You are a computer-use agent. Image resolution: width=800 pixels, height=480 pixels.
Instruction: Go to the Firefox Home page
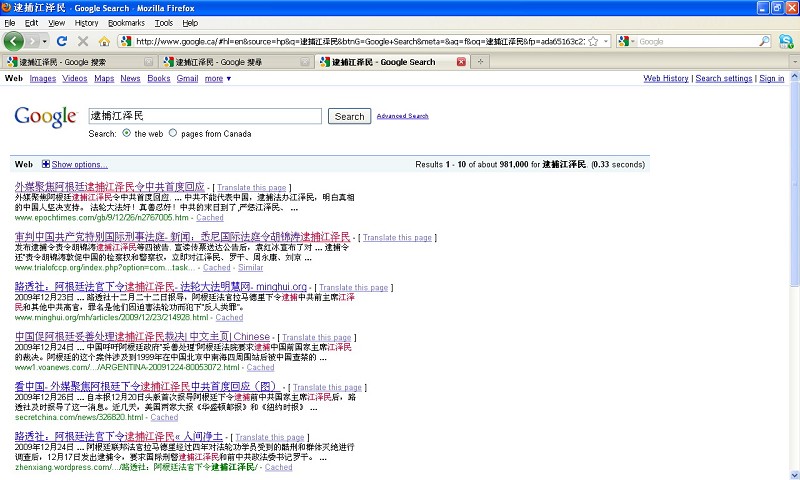point(104,41)
